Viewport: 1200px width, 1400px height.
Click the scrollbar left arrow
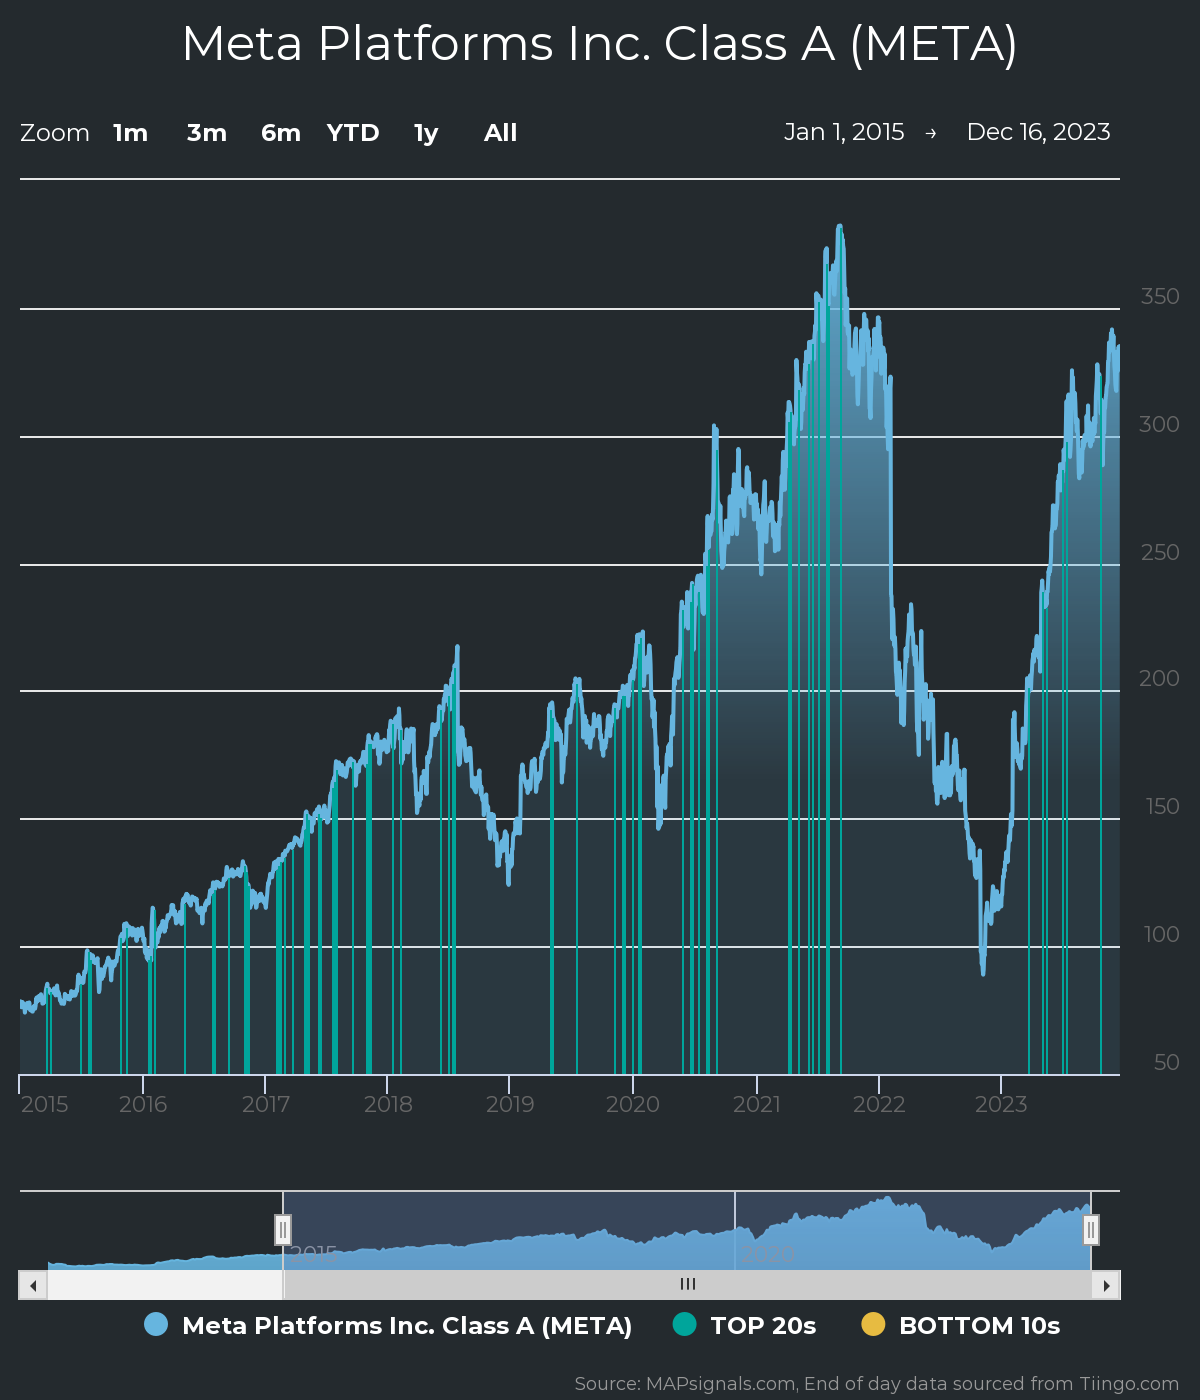point(33,1285)
